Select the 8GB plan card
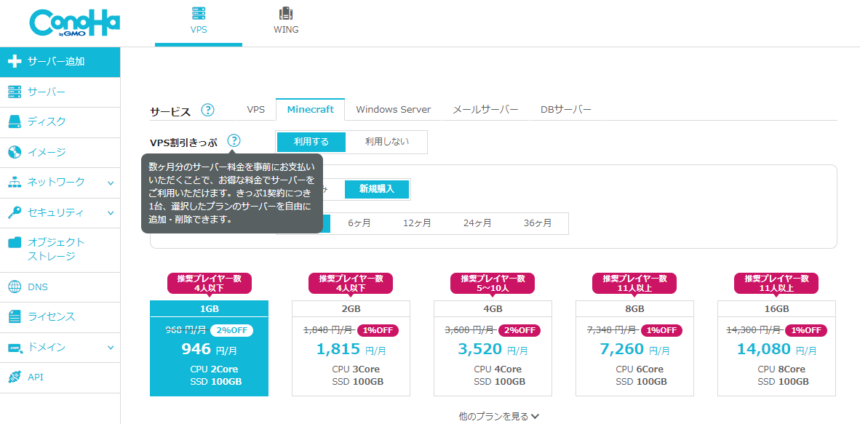Image resolution: width=860 pixels, height=424 pixels. click(635, 348)
